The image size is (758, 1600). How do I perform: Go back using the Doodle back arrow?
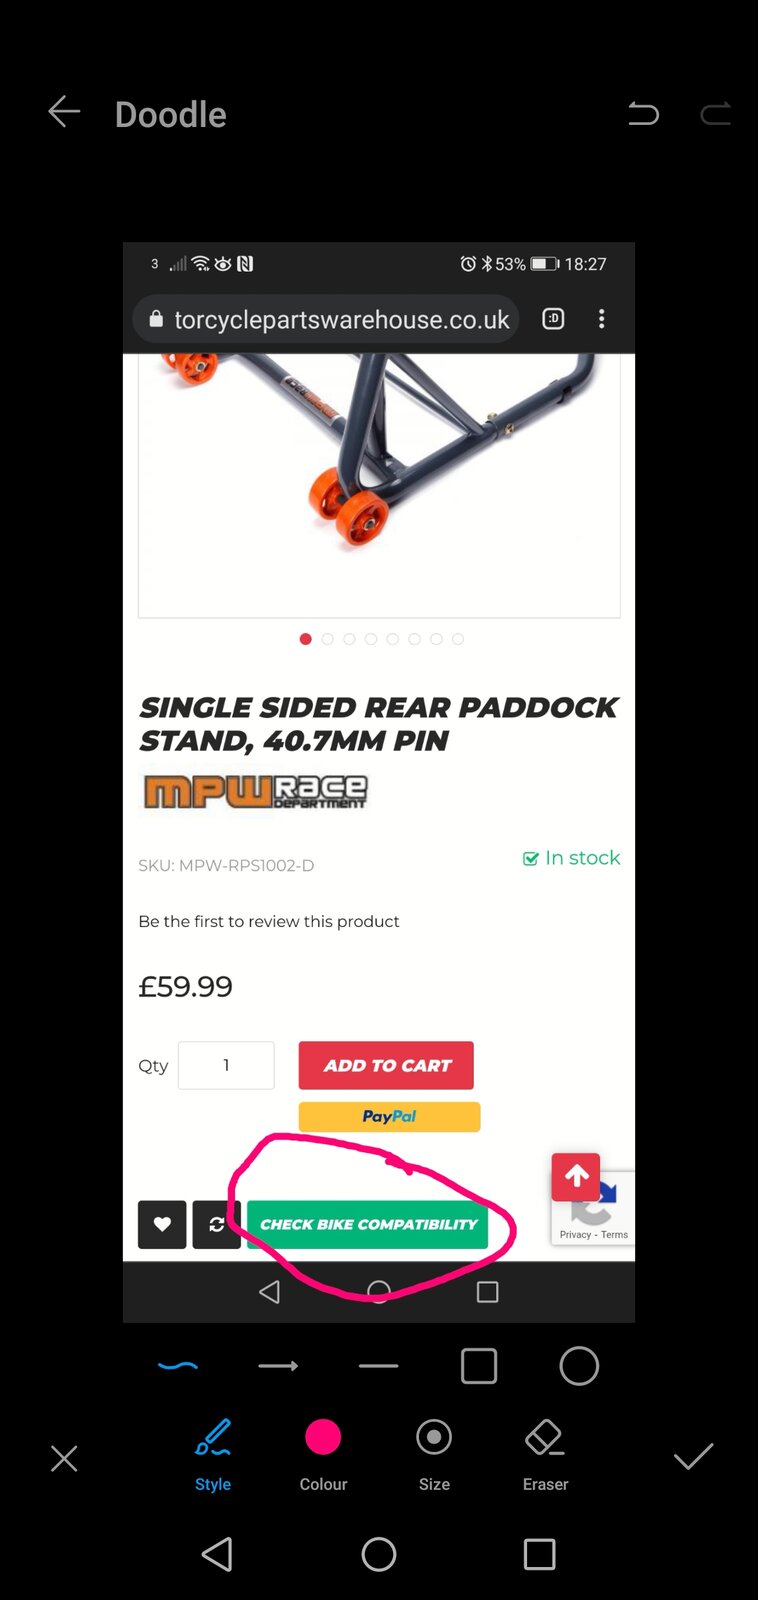tap(64, 112)
